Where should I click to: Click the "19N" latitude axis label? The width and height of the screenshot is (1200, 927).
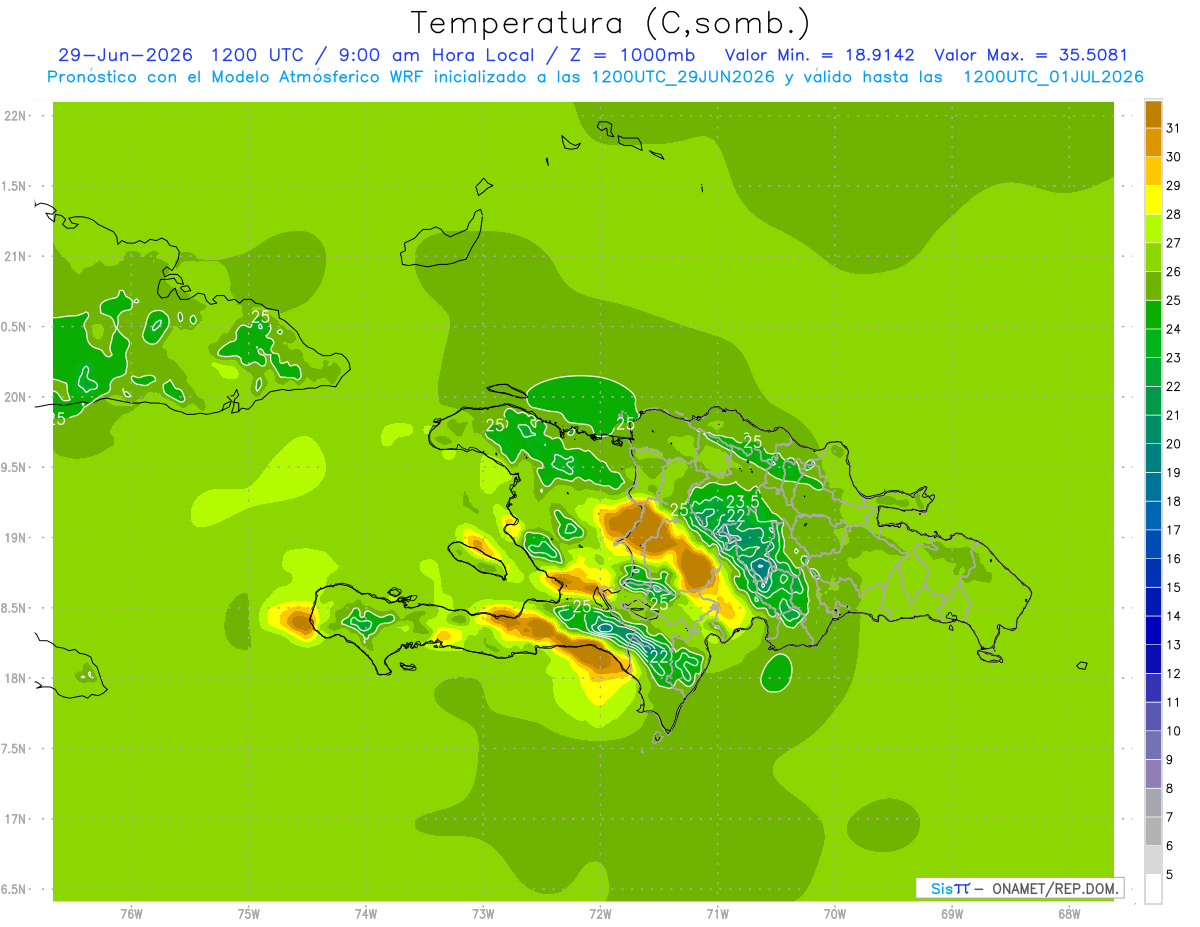[15, 538]
